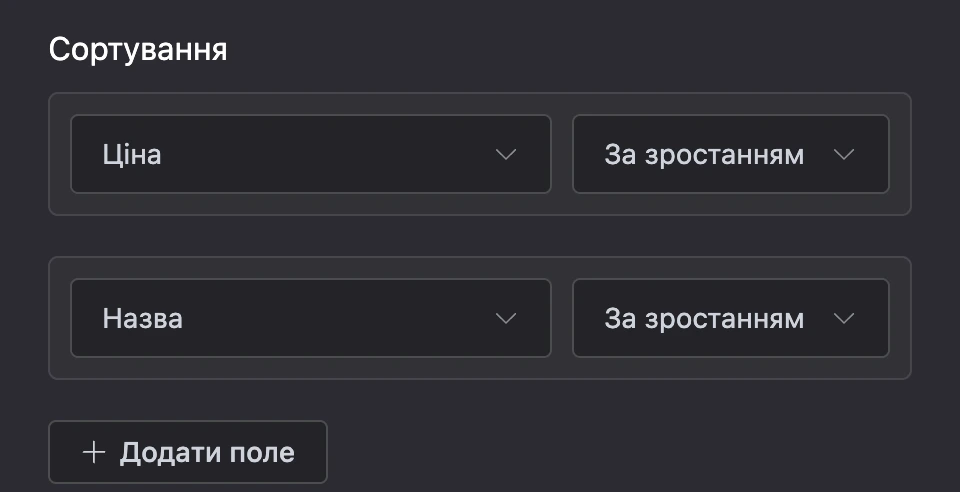Viewport: 960px width, 492px height.
Task: Click the Ціна text in the first selector
Action: click(132, 154)
